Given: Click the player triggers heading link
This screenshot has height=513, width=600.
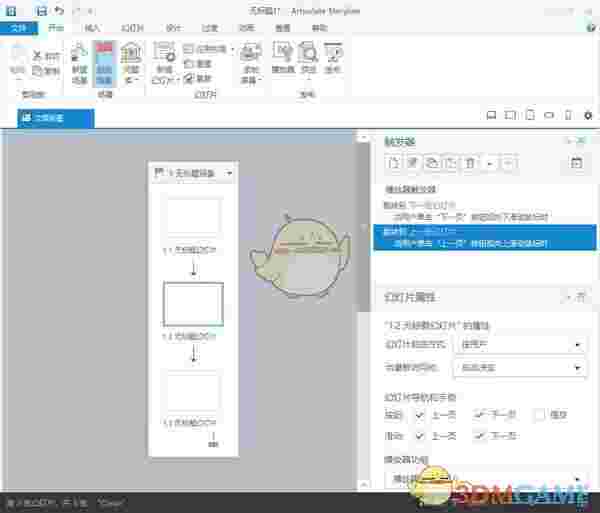Looking at the screenshot, I should pos(410,189).
